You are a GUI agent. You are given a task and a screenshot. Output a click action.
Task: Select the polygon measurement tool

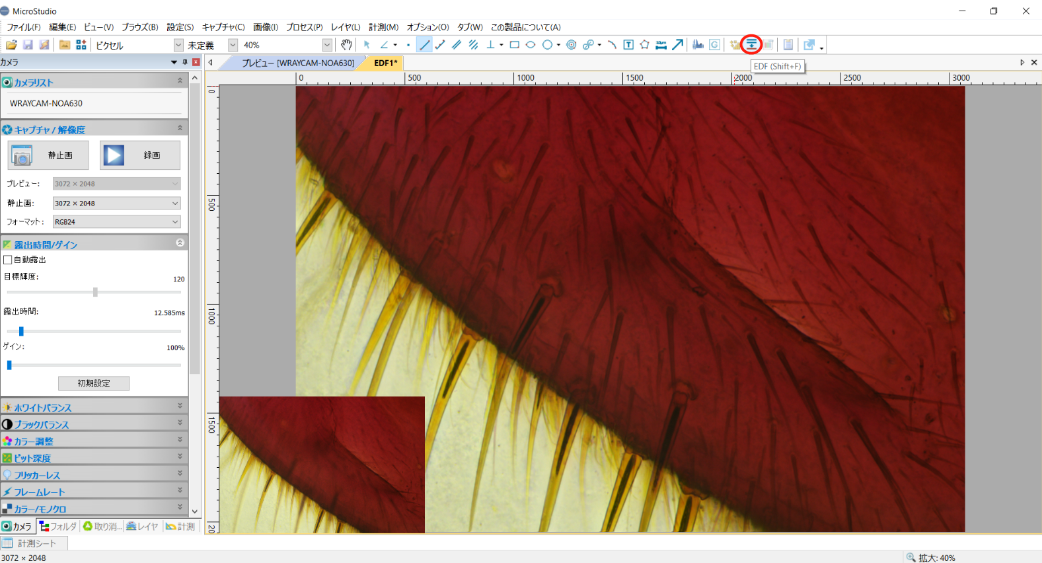pyautogui.click(x=644, y=45)
